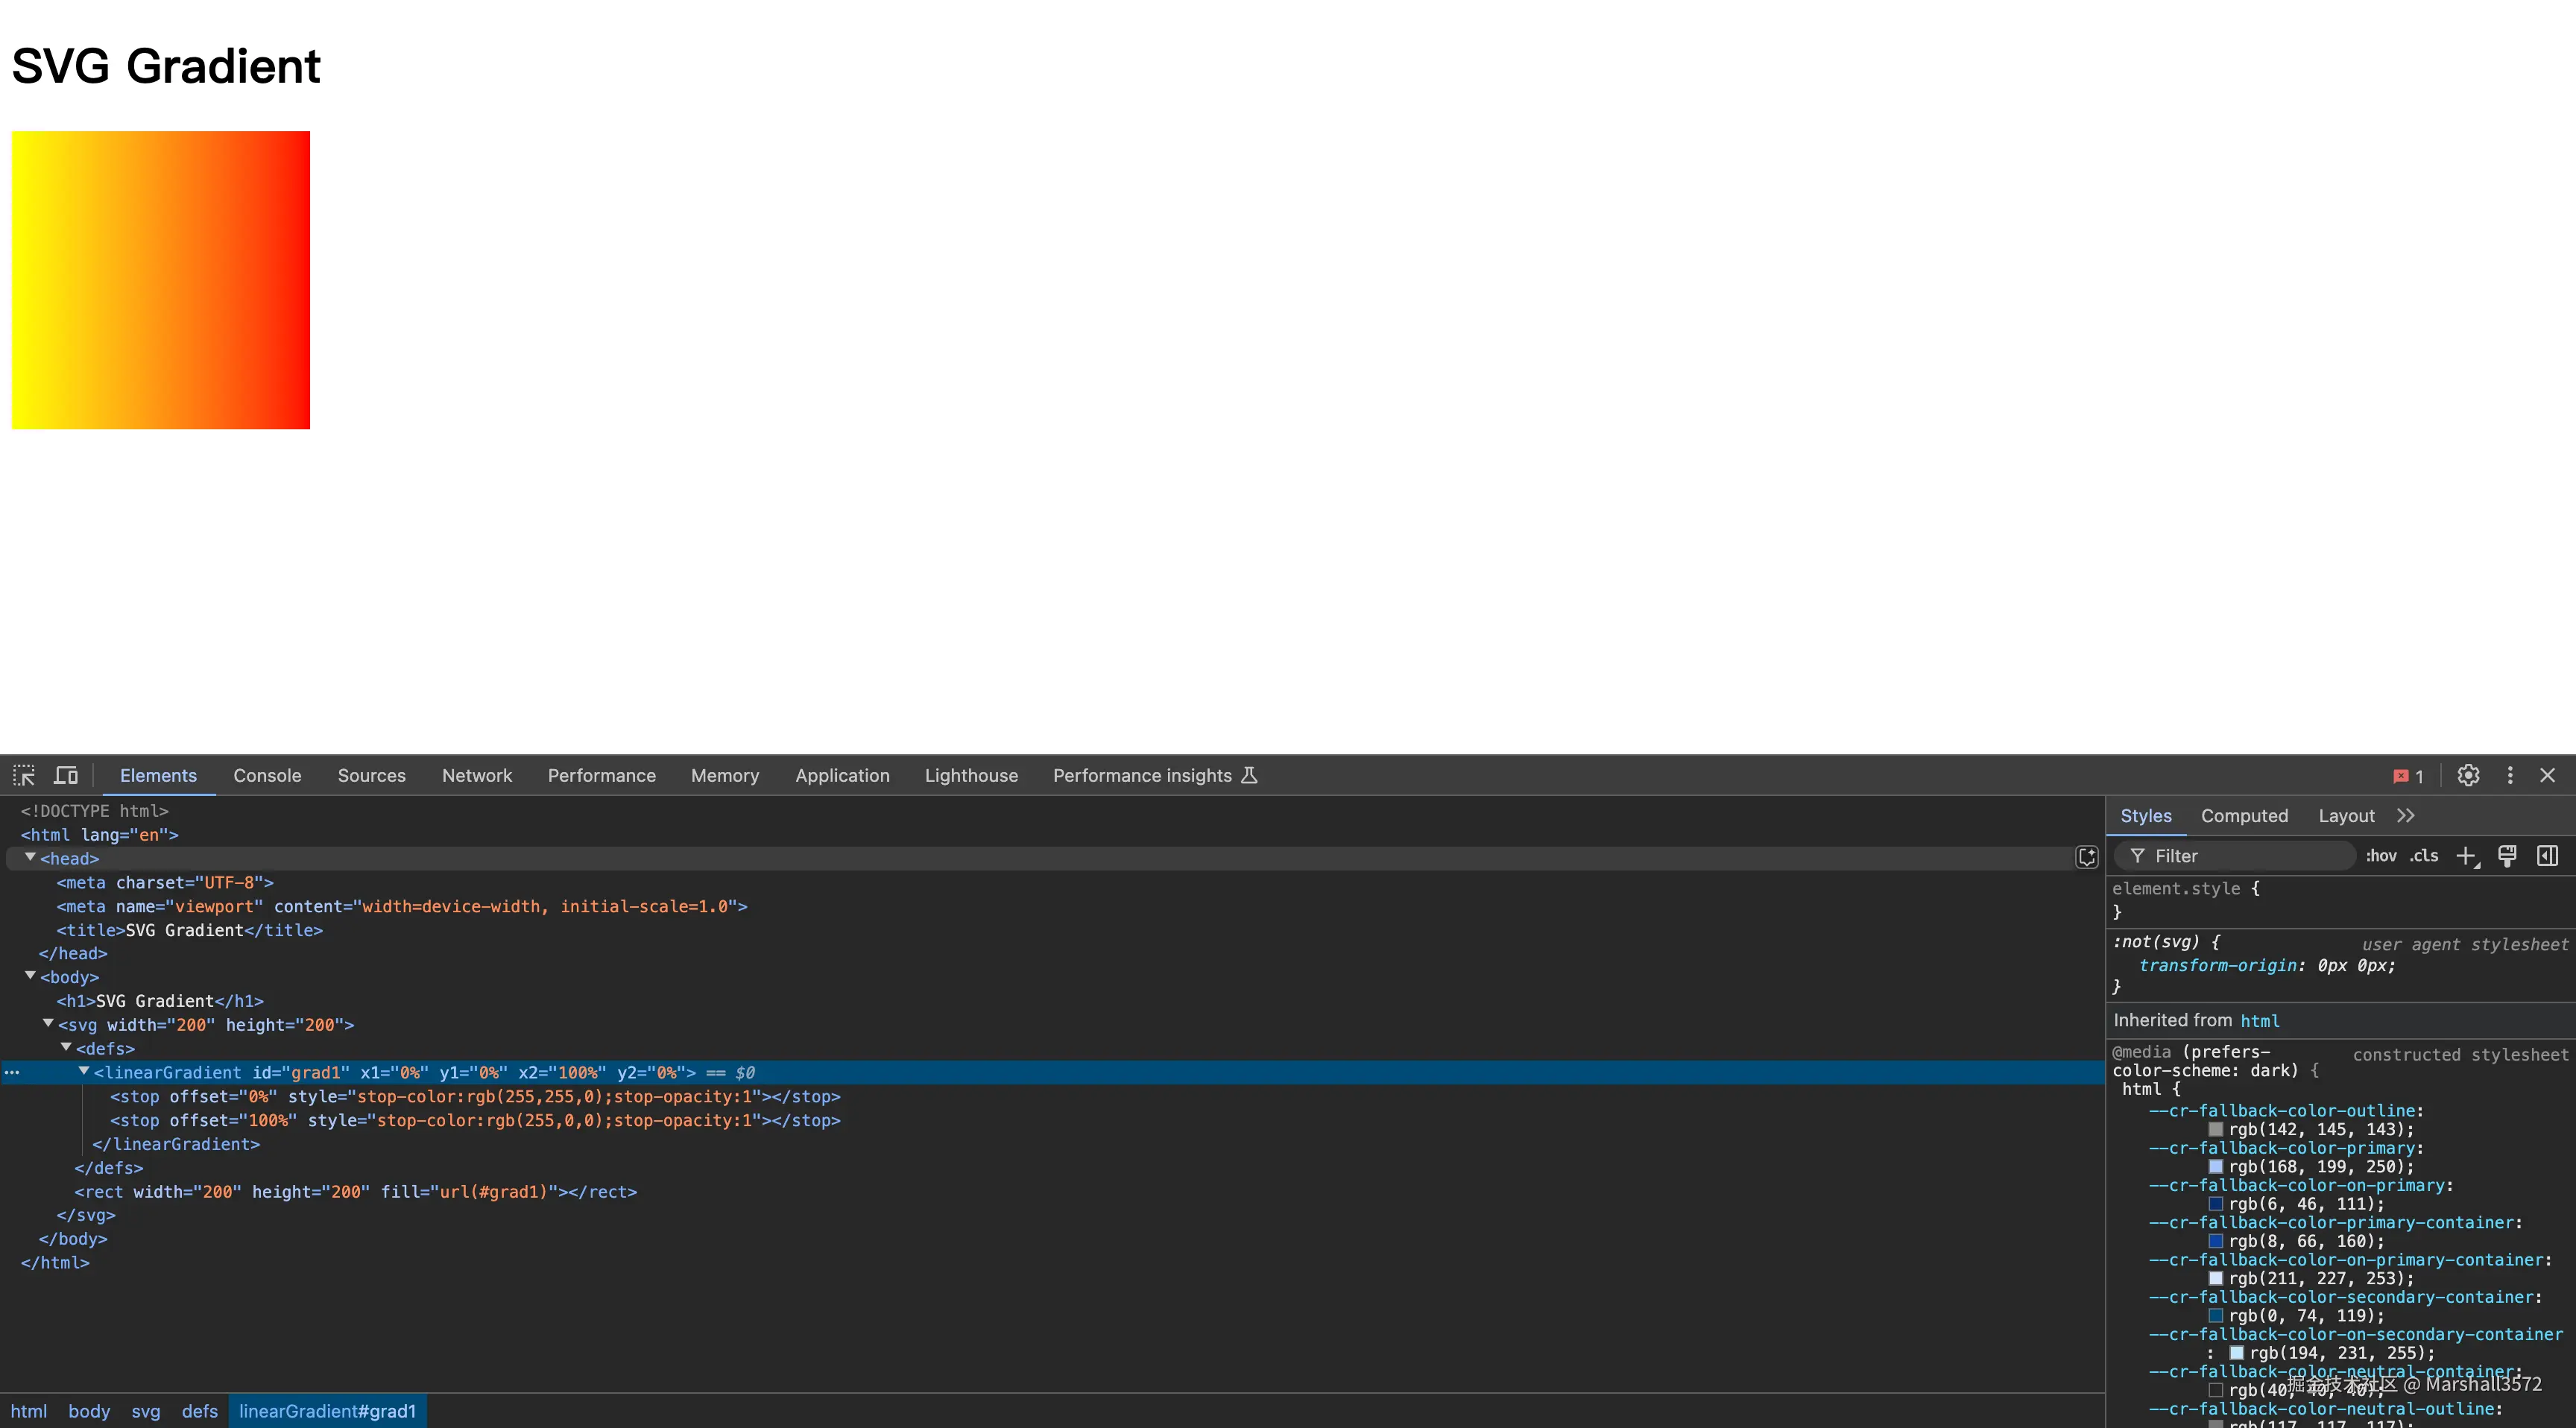The height and width of the screenshot is (1428, 2576).
Task: Toggle the .cls element classes panel
Action: pos(2423,856)
